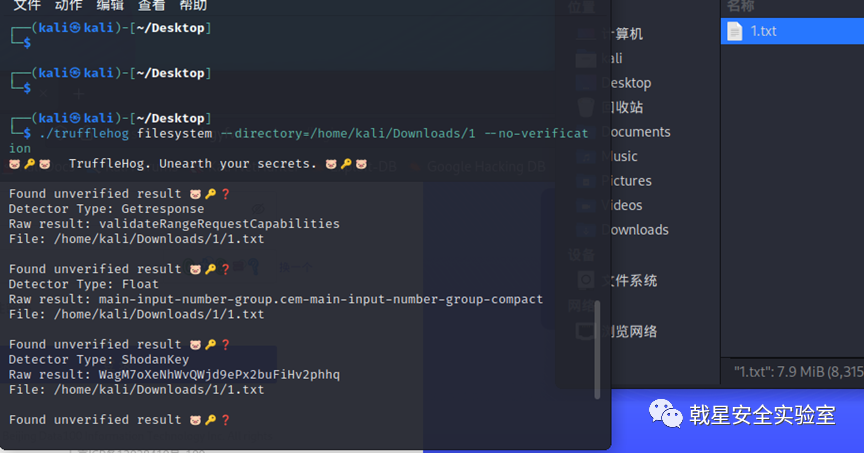Click the terminal vertical scrollbar
Image resolution: width=864 pixels, height=453 pixels.
pos(597,350)
